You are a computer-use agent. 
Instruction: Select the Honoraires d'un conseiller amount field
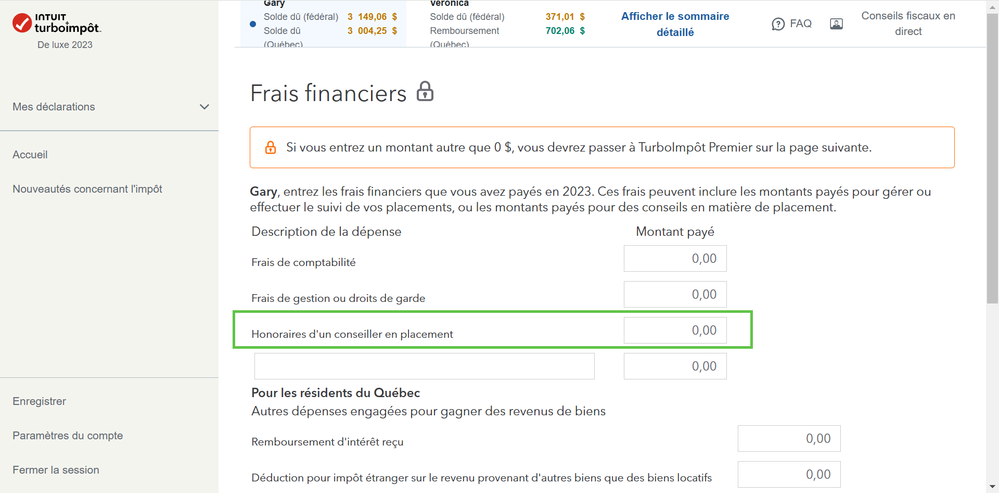pyautogui.click(x=675, y=331)
